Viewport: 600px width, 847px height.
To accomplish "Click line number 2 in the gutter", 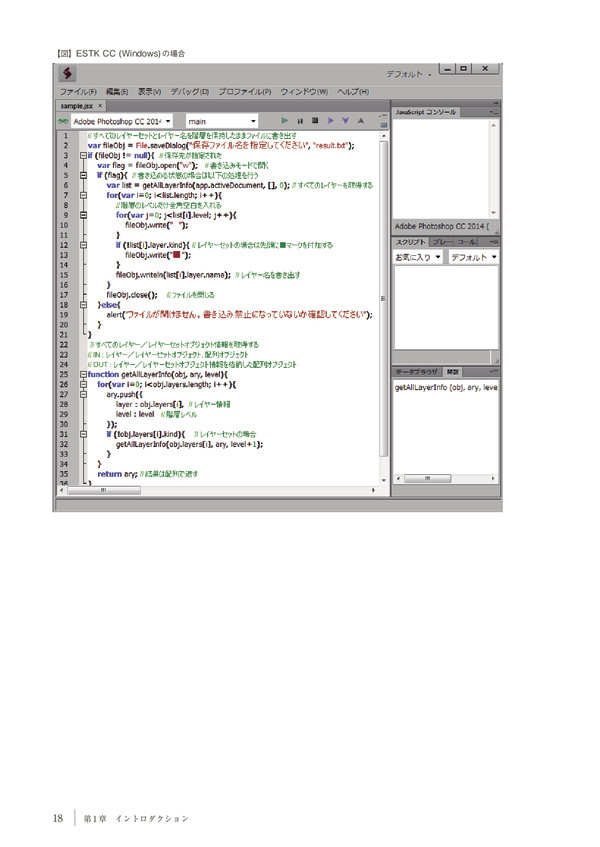I will pyautogui.click(x=66, y=145).
